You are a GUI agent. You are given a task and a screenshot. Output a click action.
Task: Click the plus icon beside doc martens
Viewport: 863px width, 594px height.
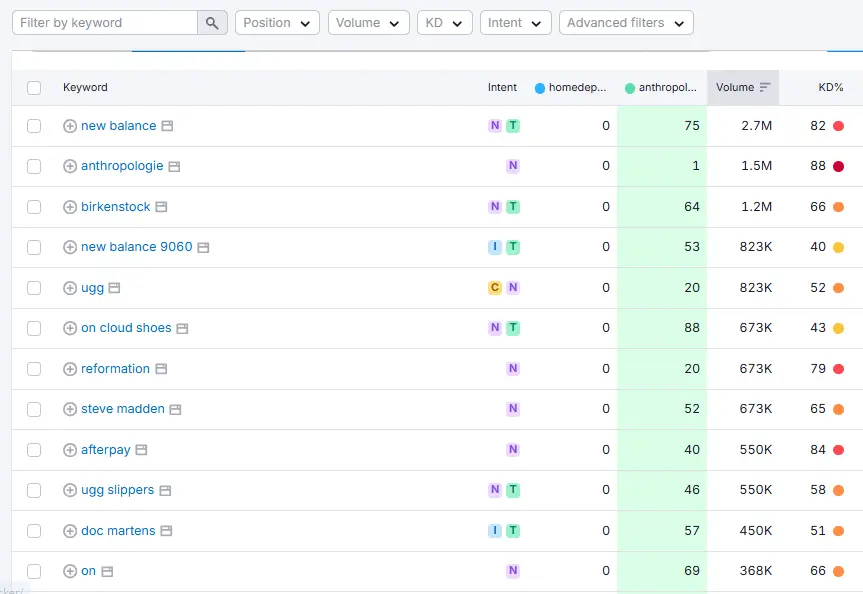coord(70,531)
